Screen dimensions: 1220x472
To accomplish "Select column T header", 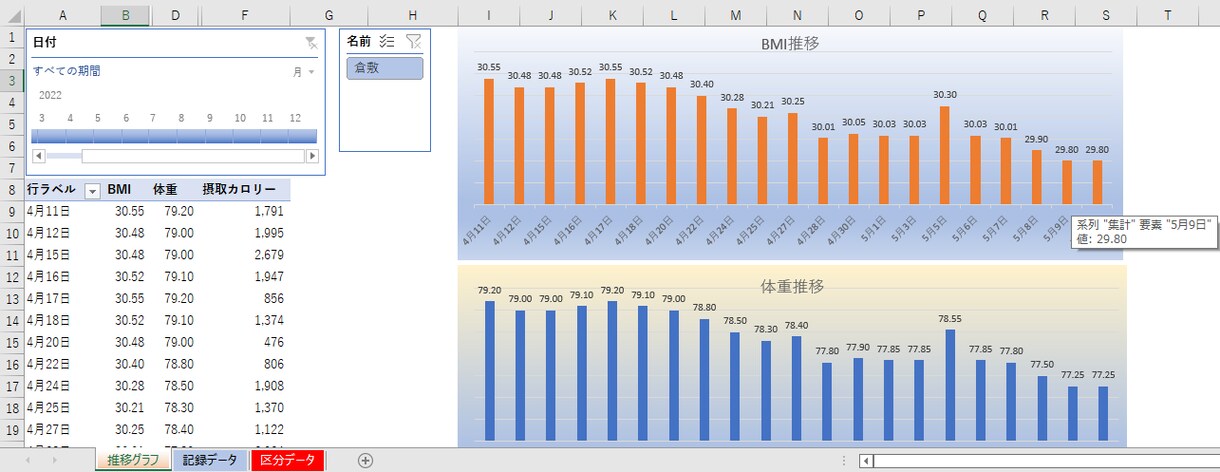I will pos(1167,15).
